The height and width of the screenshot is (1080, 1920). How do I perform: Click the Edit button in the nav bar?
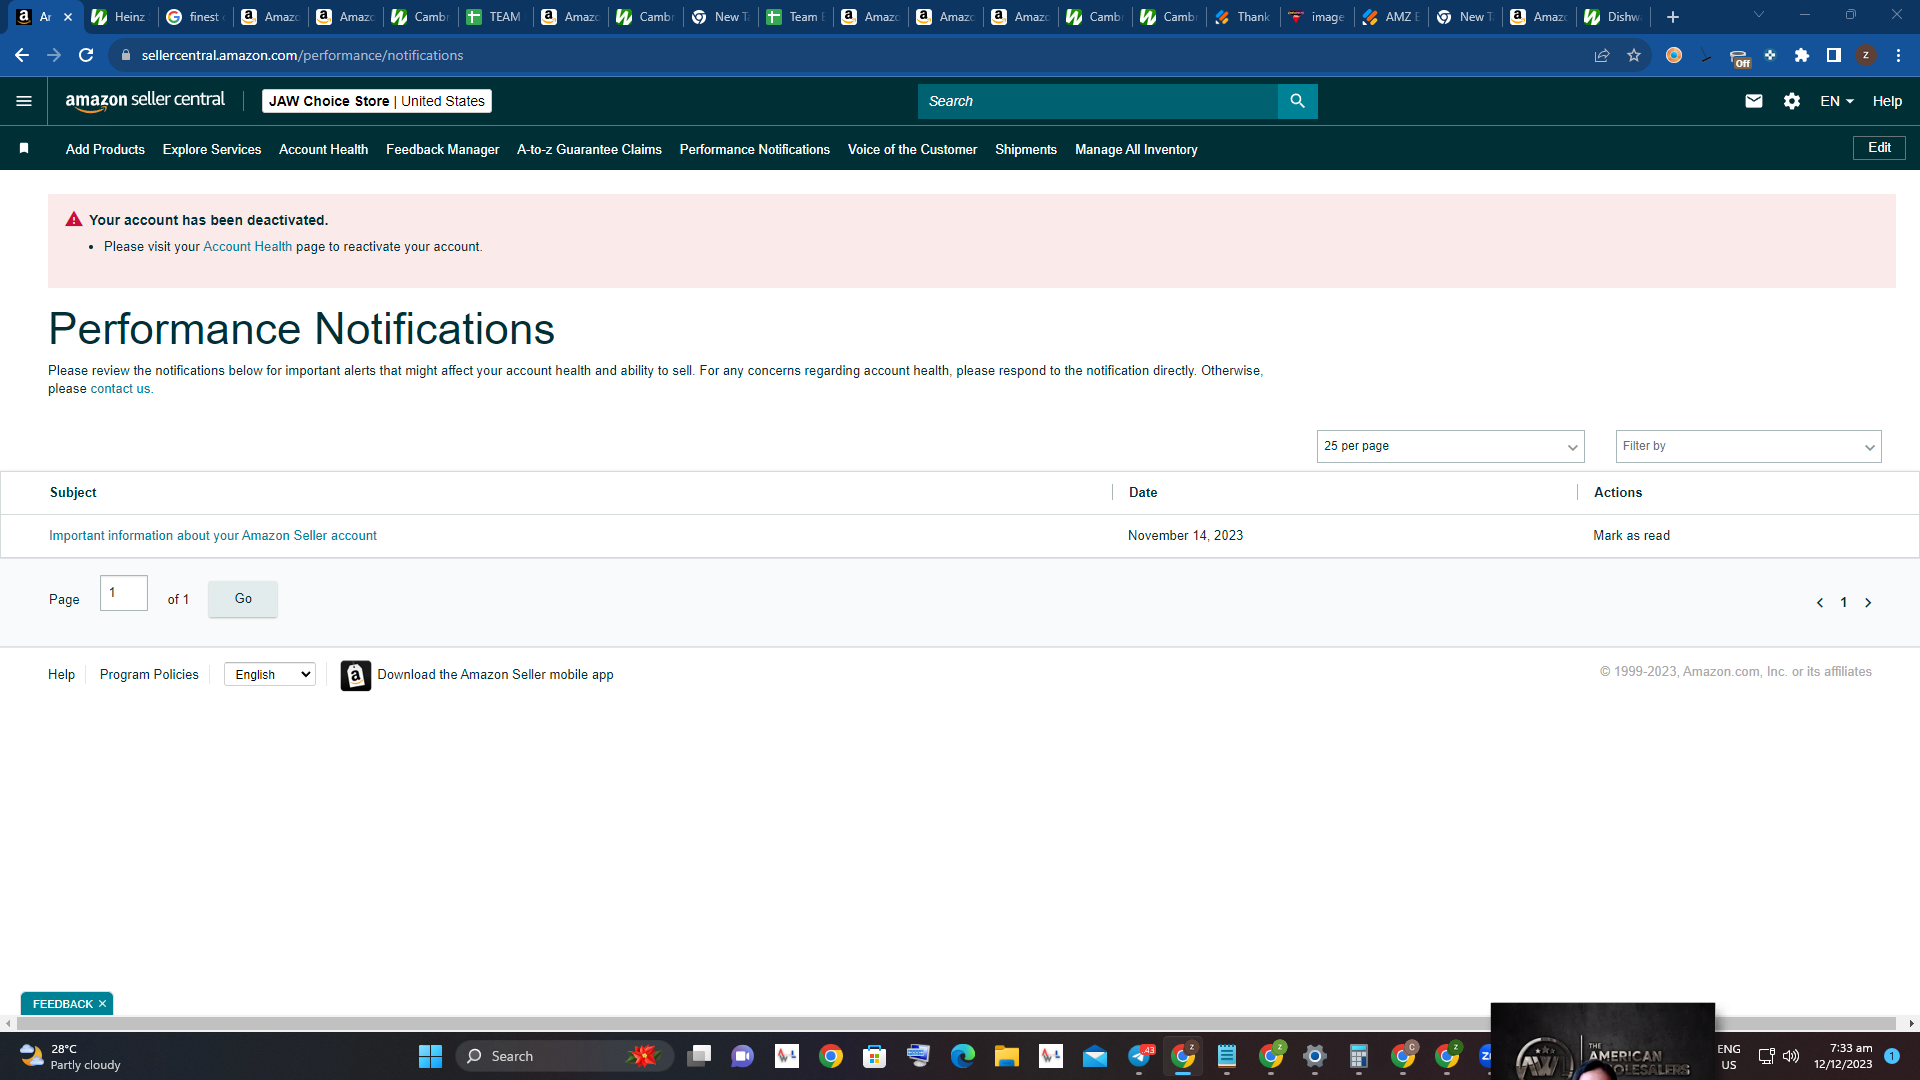(1879, 148)
